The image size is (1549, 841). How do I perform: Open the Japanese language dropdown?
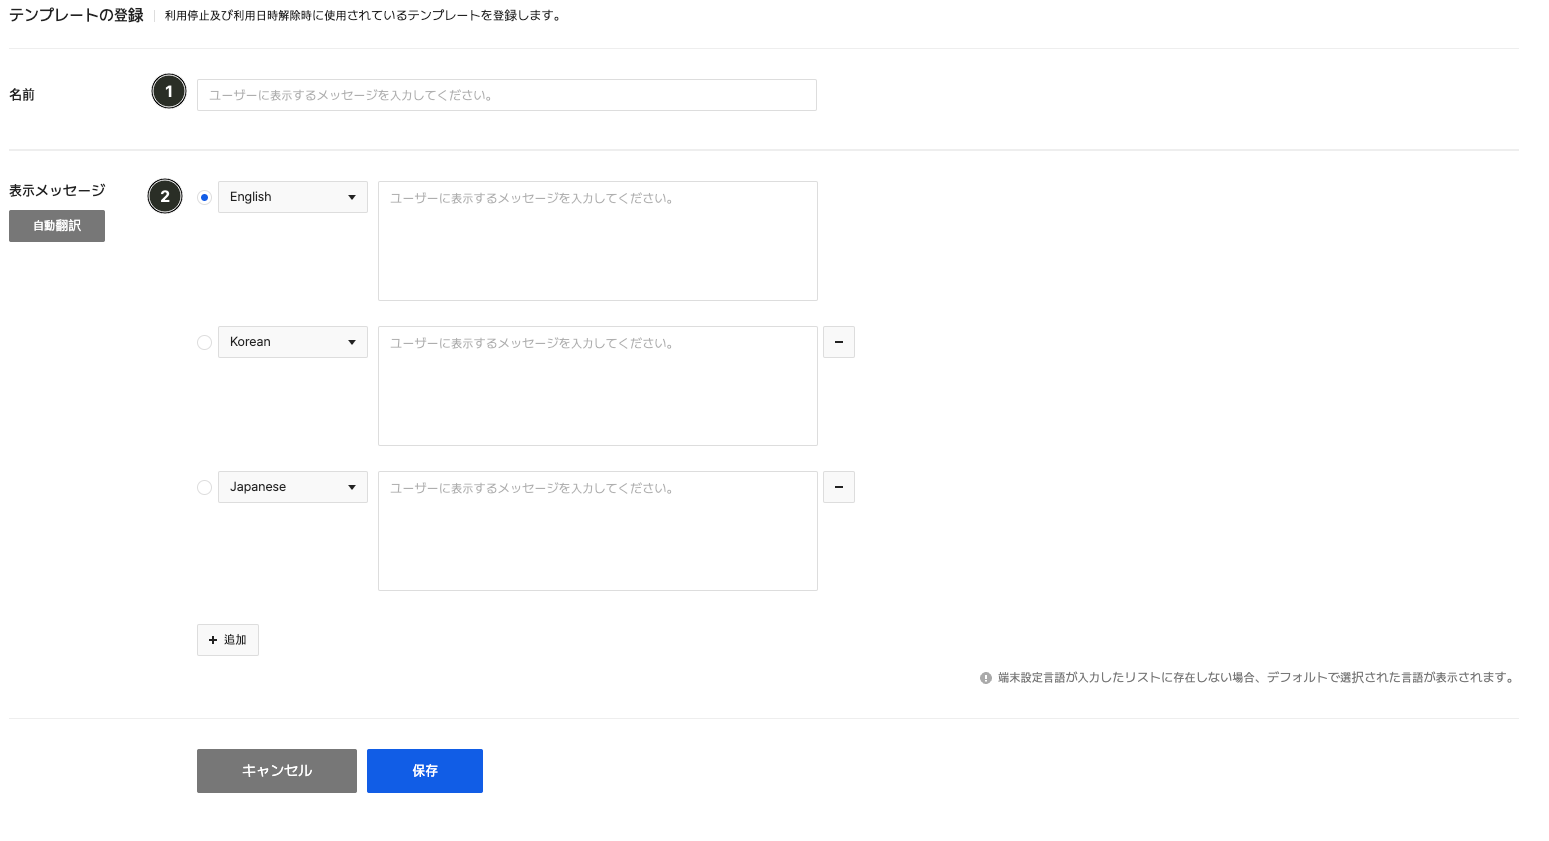(x=293, y=487)
